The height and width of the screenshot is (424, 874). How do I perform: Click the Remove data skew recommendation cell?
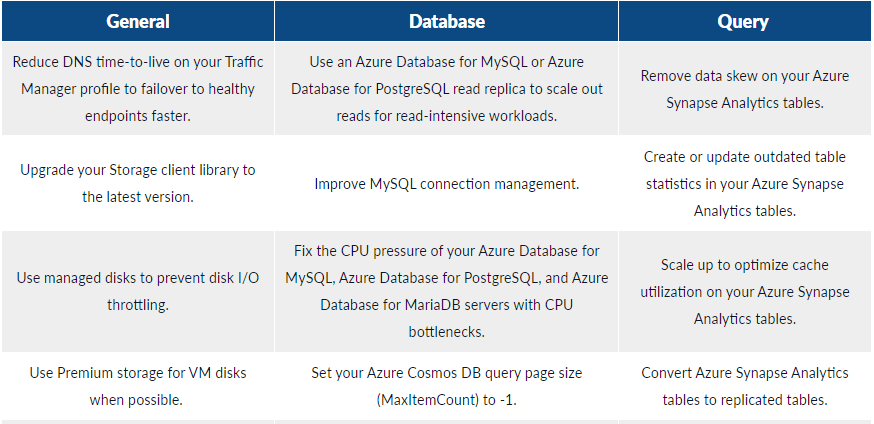[x=744, y=89]
